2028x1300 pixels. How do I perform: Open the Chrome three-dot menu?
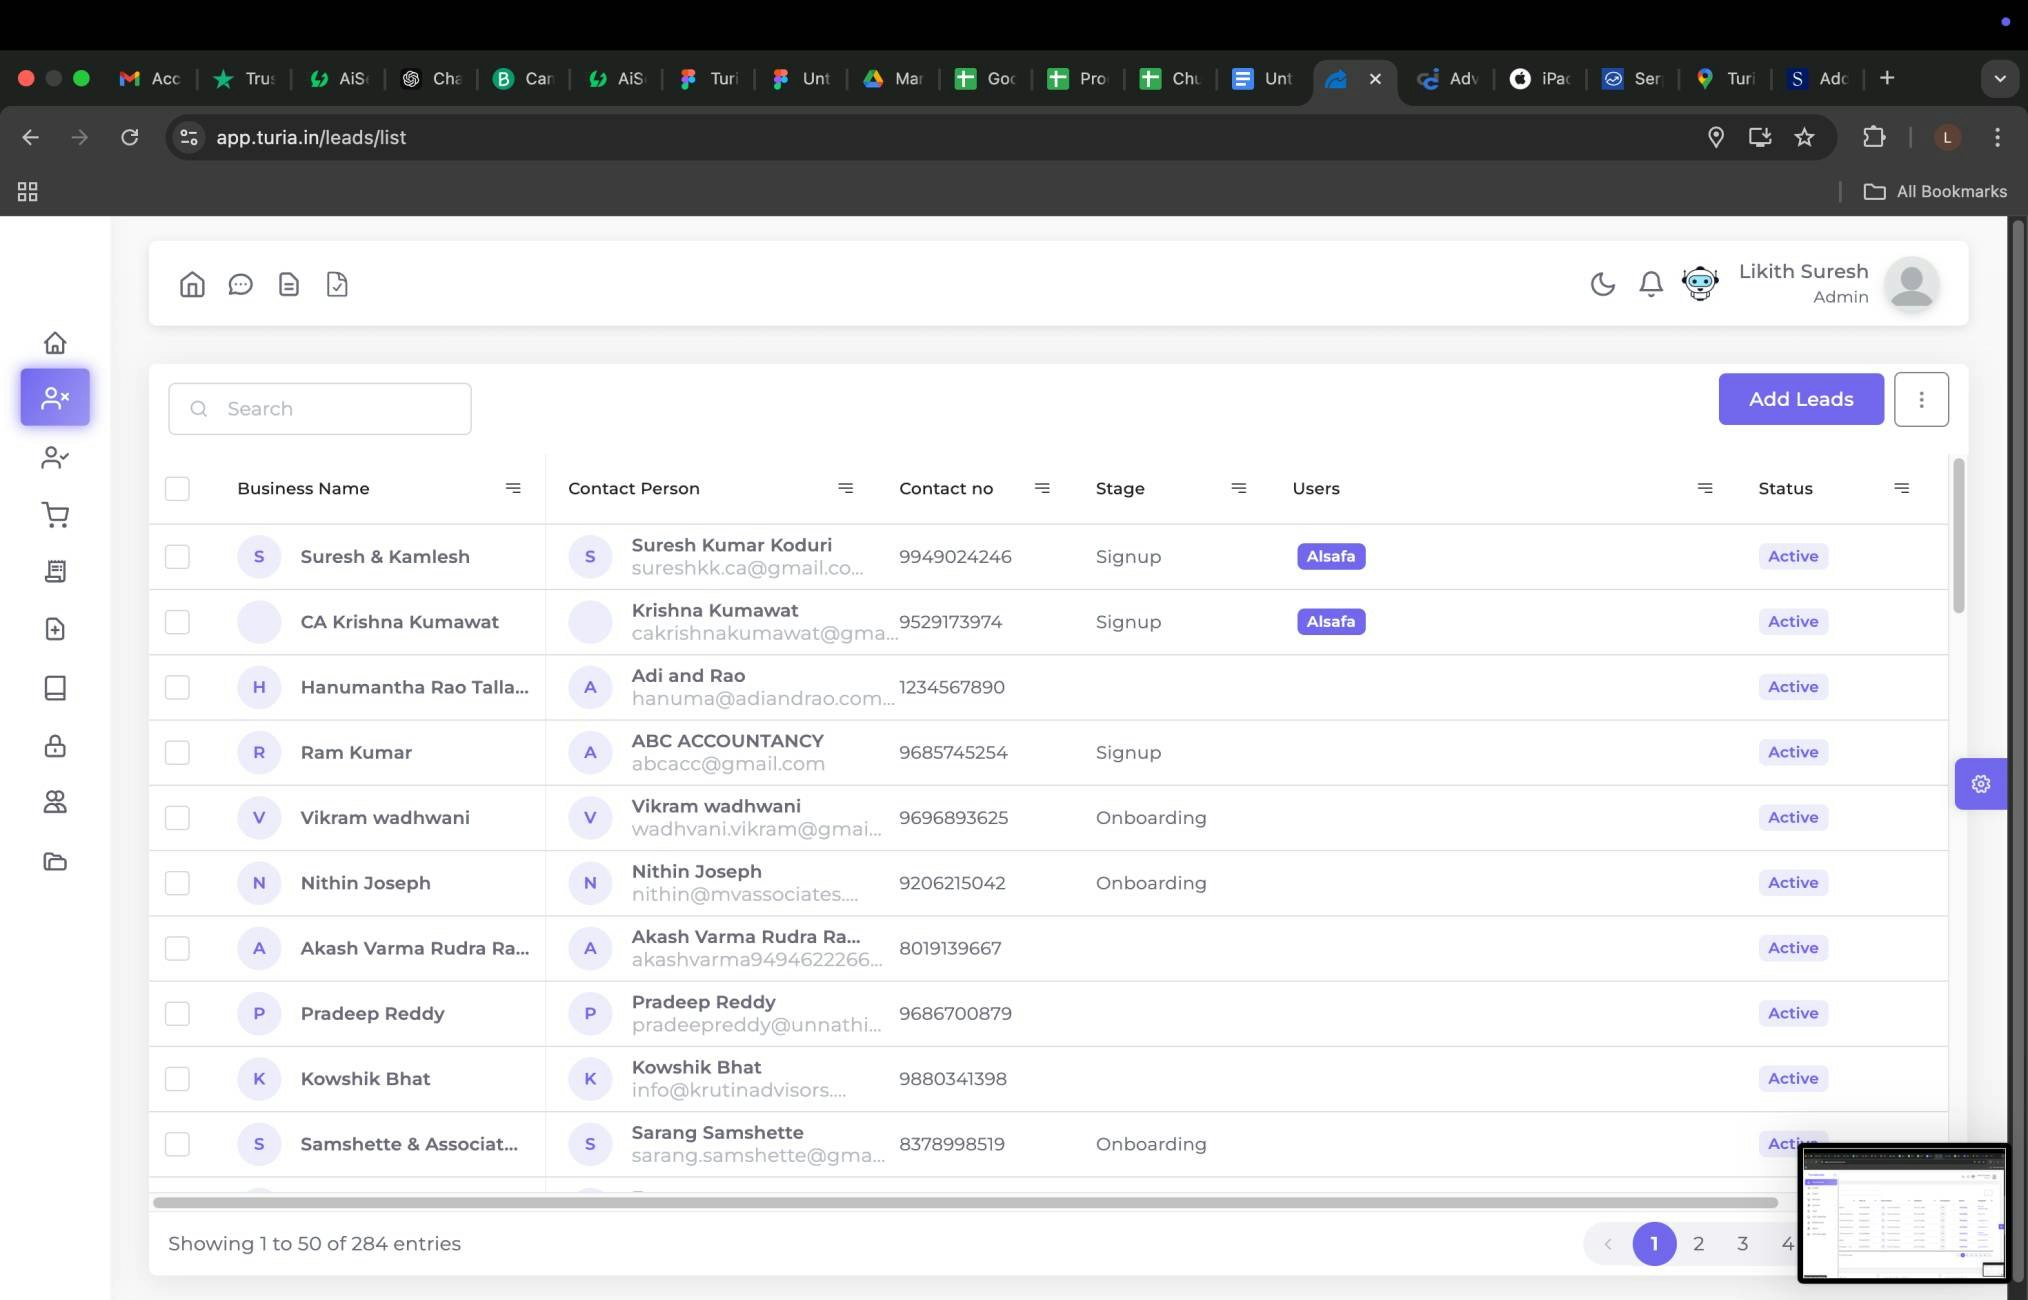1997,137
